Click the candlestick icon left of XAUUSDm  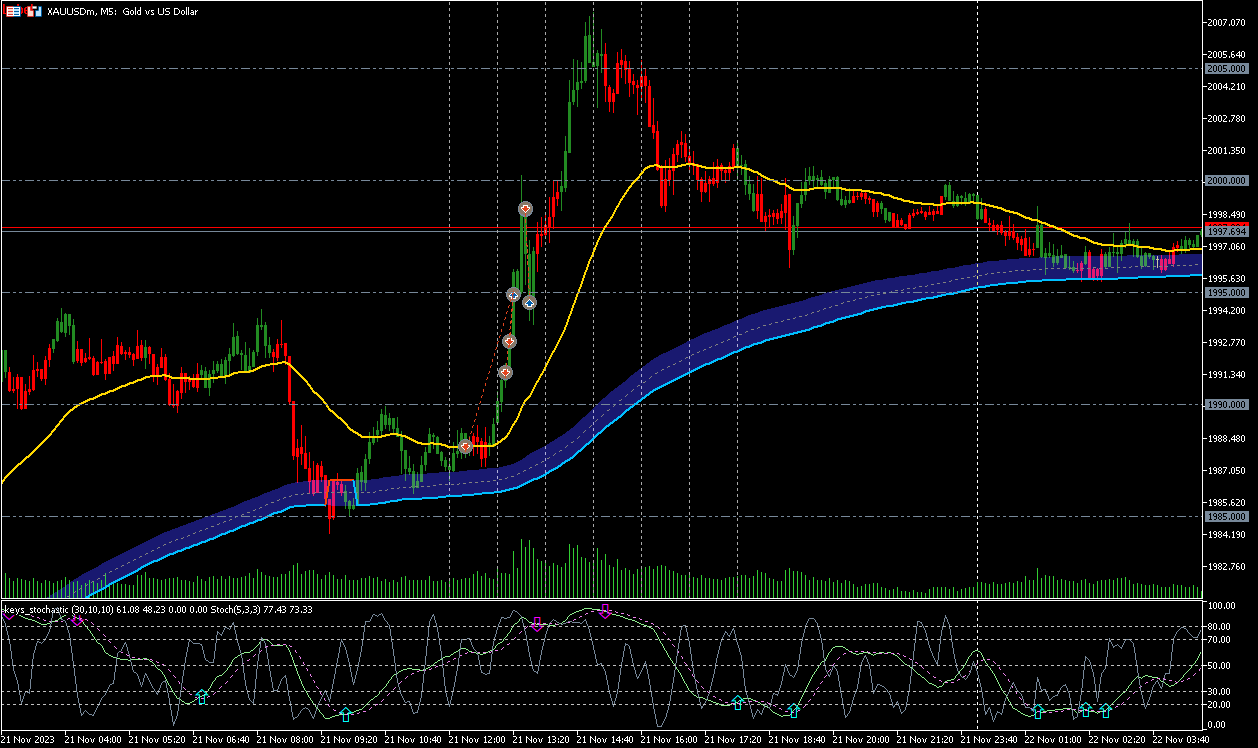(33, 11)
